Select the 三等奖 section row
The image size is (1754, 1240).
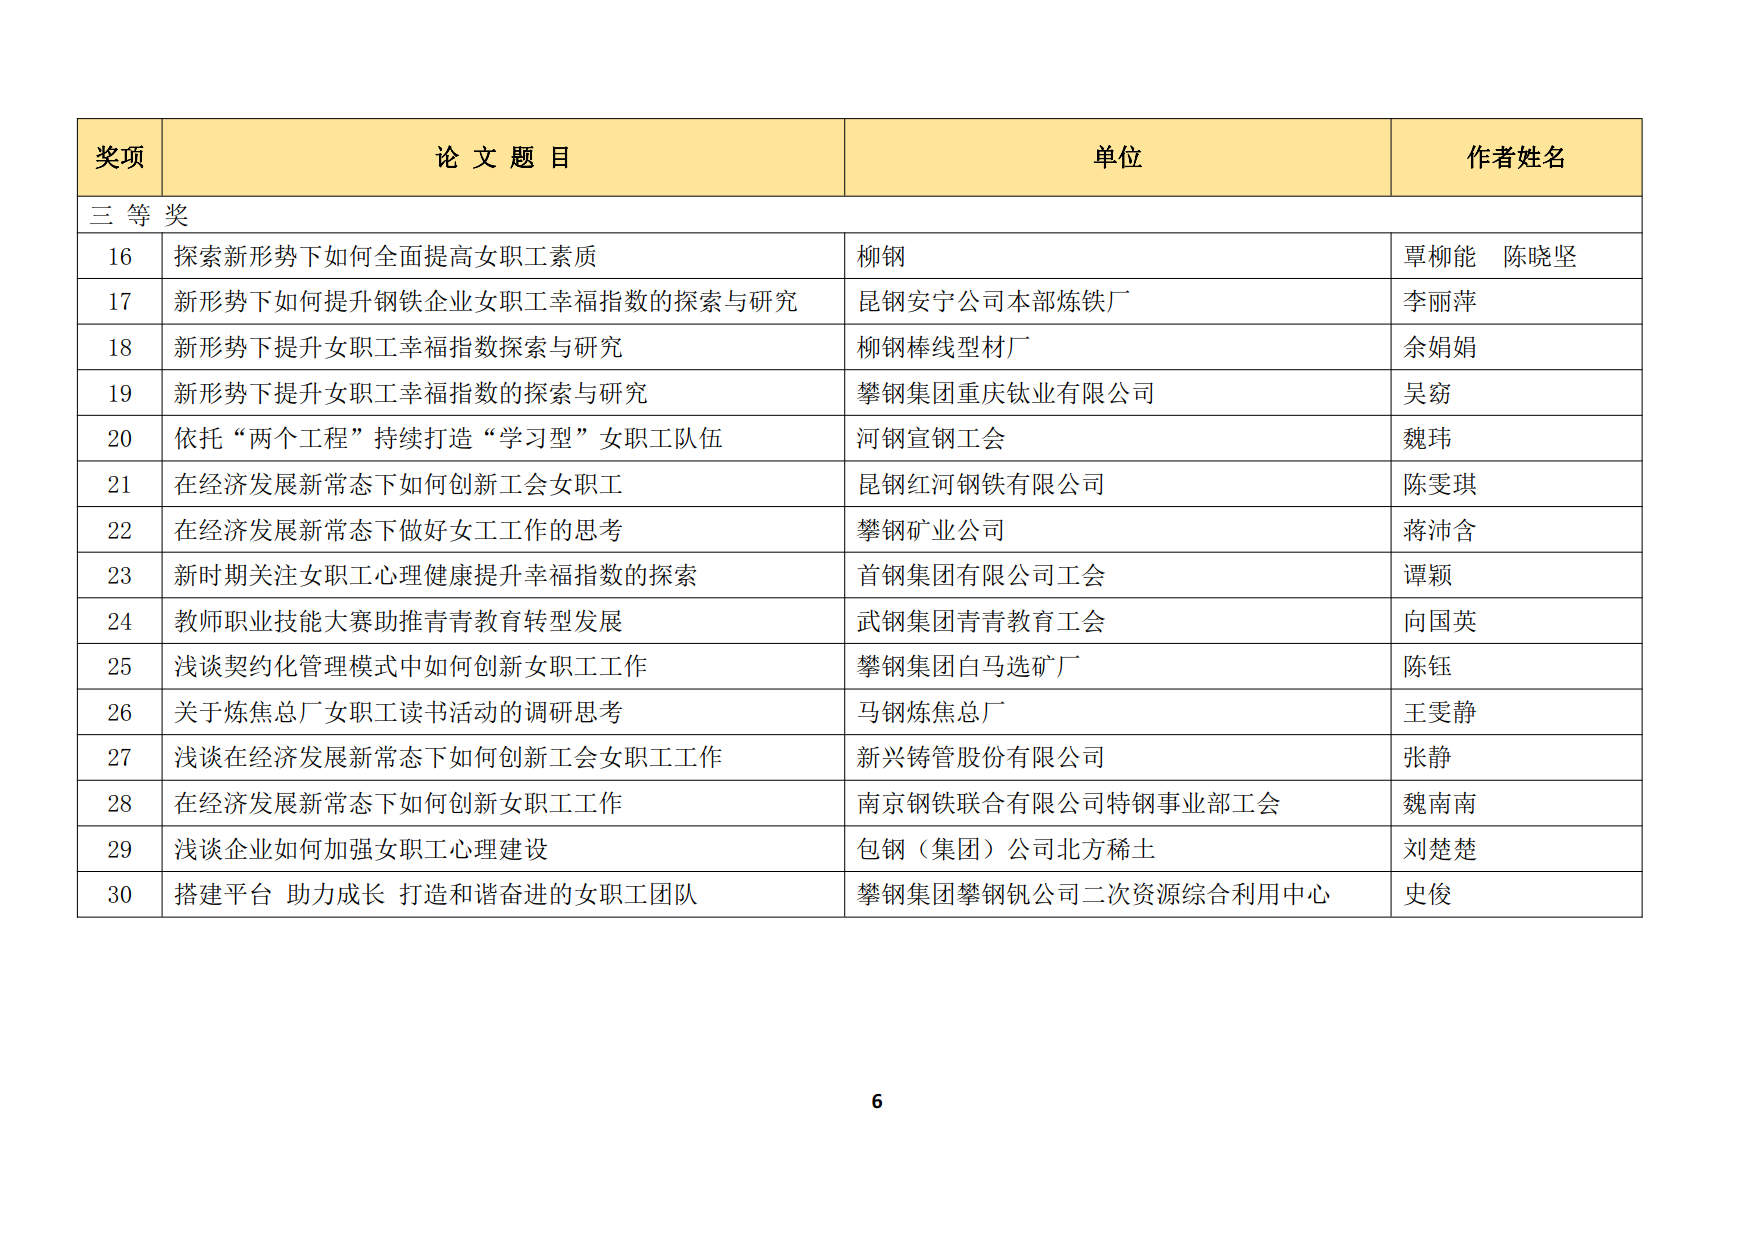pos(860,215)
